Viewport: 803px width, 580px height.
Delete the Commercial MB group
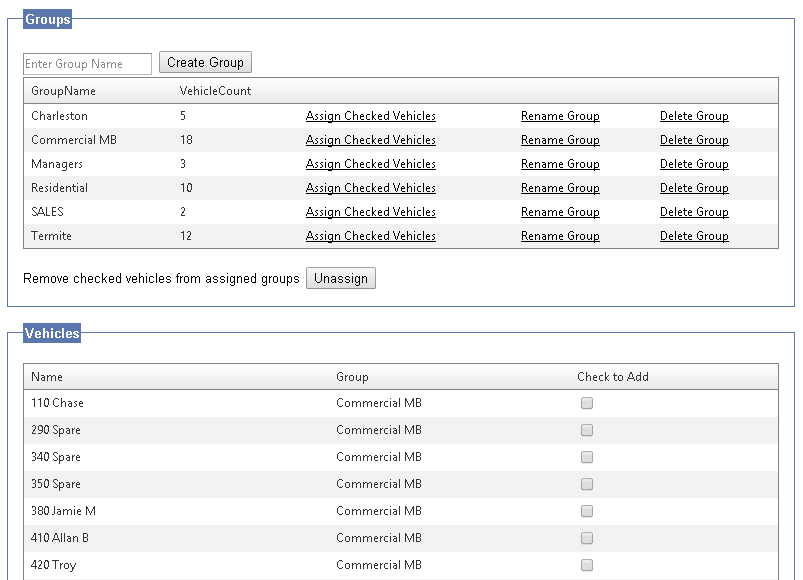(x=694, y=140)
